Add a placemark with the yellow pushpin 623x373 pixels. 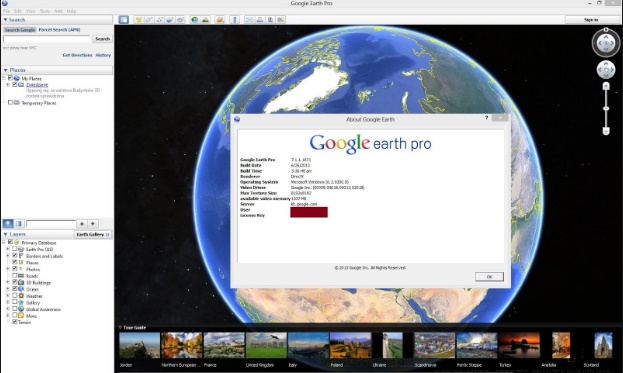[x=138, y=19]
